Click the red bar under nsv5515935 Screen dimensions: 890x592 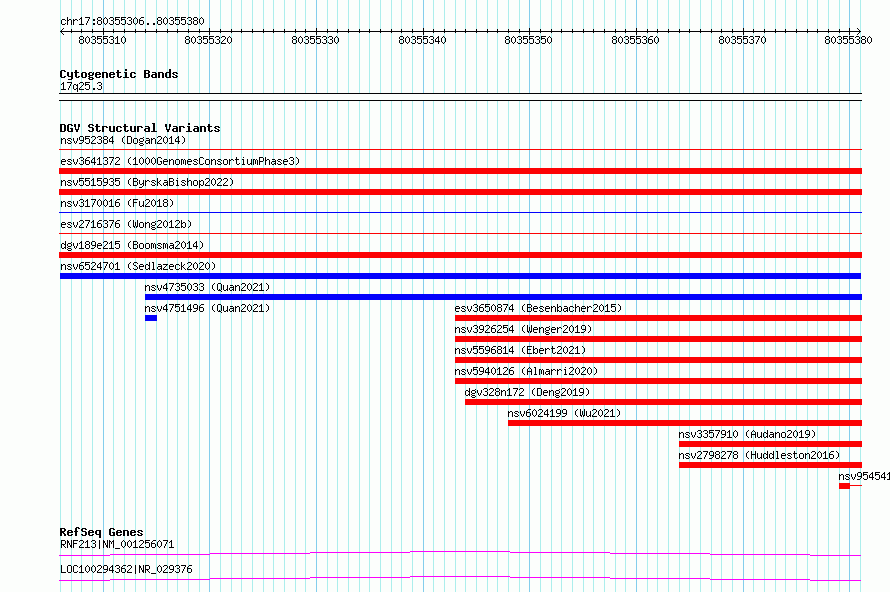point(460,192)
